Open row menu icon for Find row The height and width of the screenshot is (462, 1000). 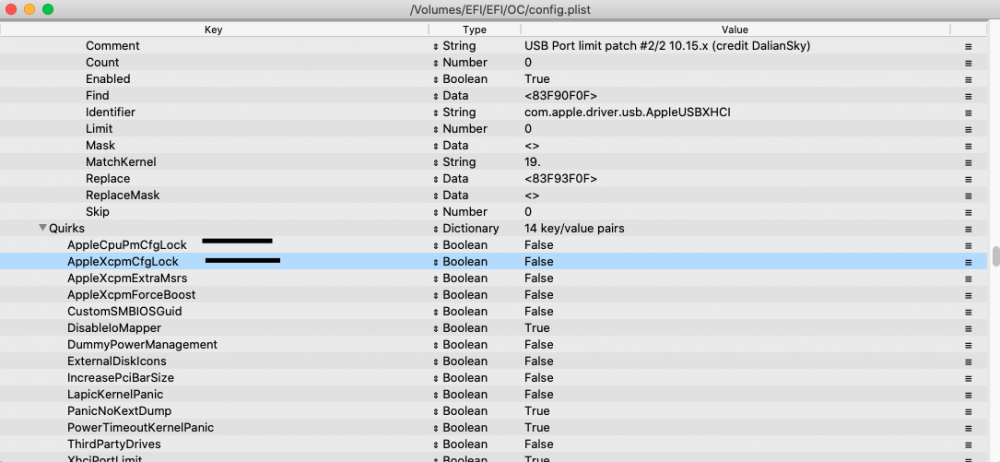[968, 96]
